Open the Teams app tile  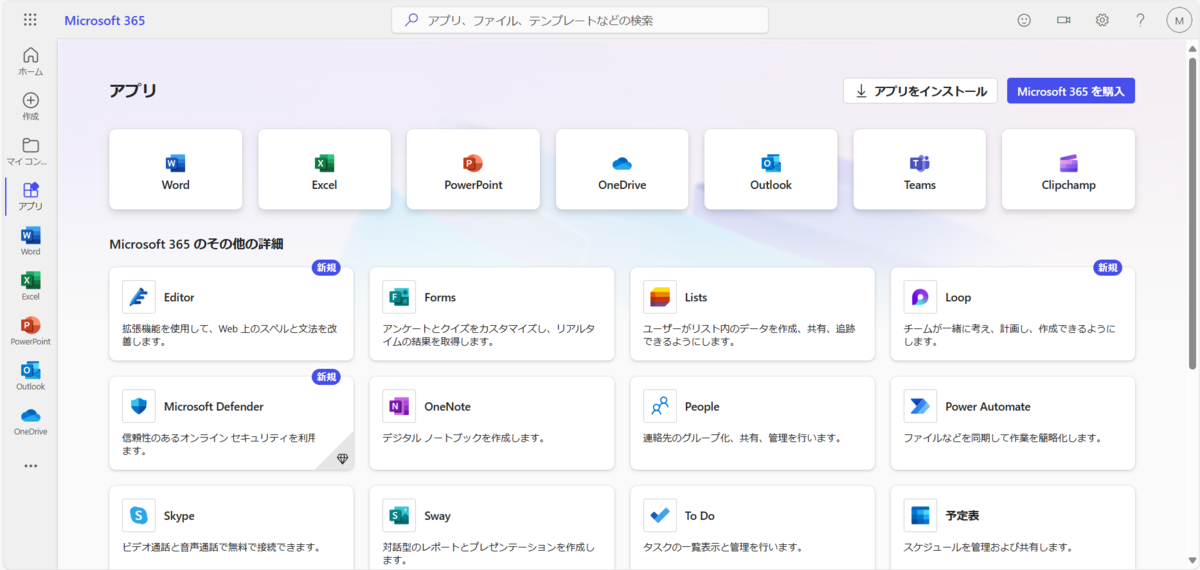(920, 170)
